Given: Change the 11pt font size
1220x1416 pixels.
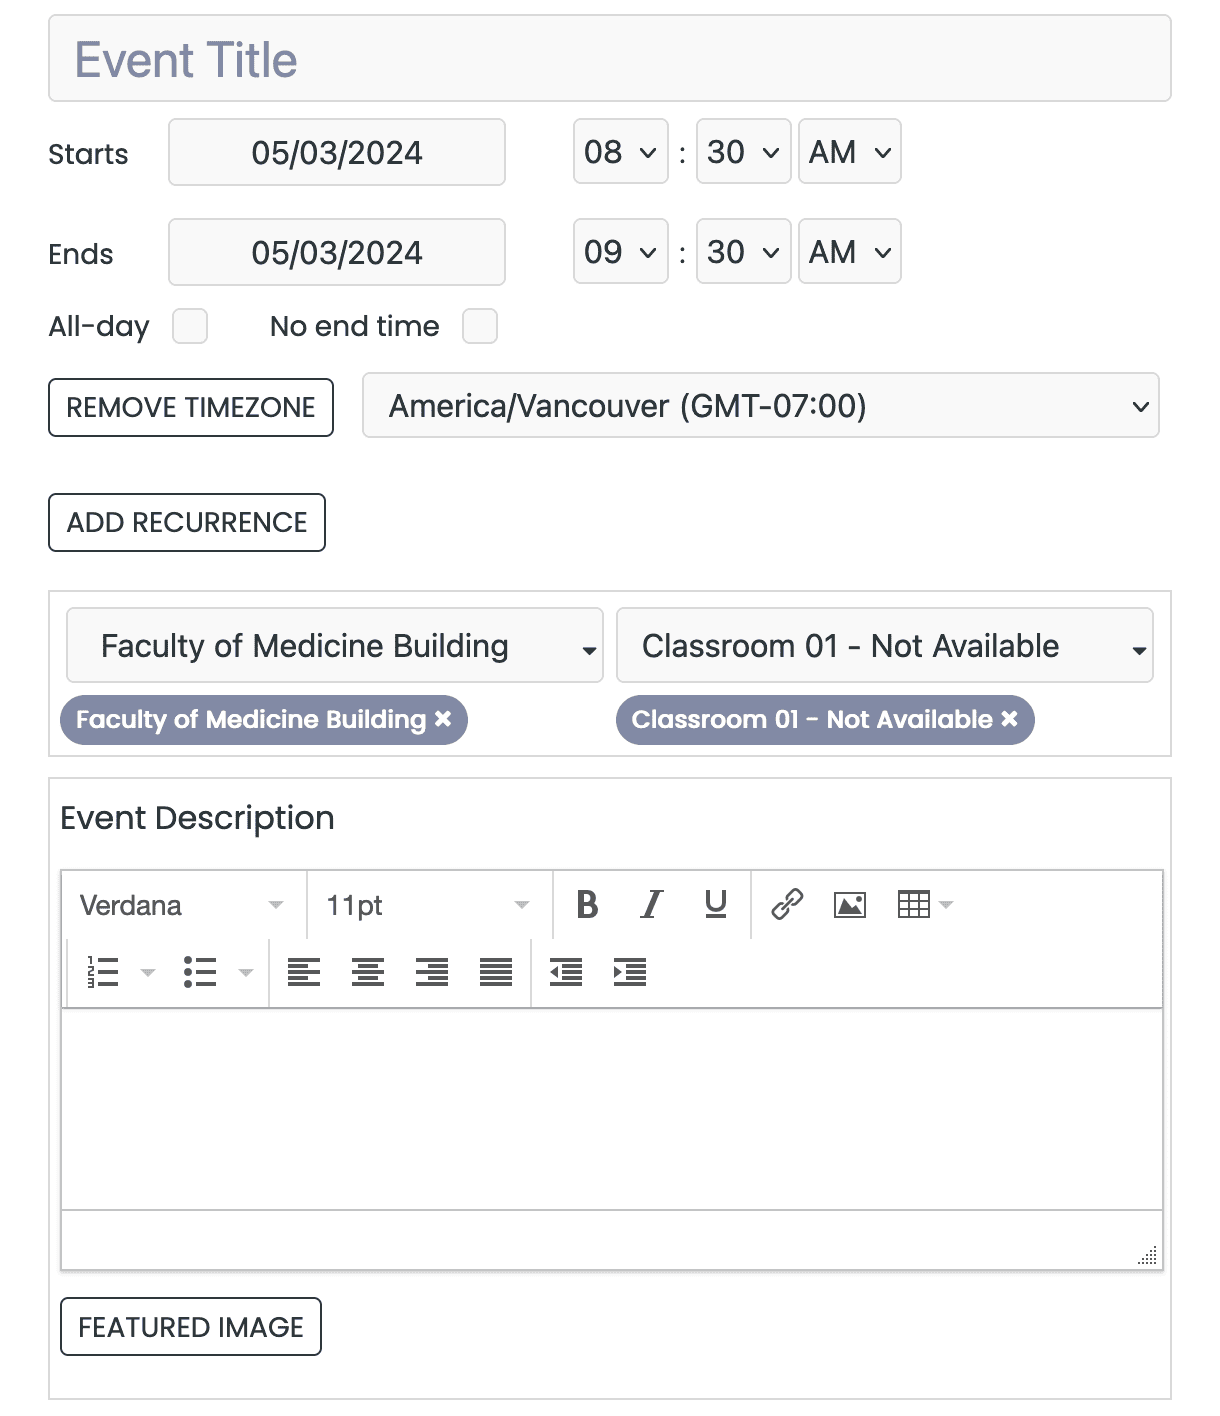Looking at the screenshot, I should 425,905.
